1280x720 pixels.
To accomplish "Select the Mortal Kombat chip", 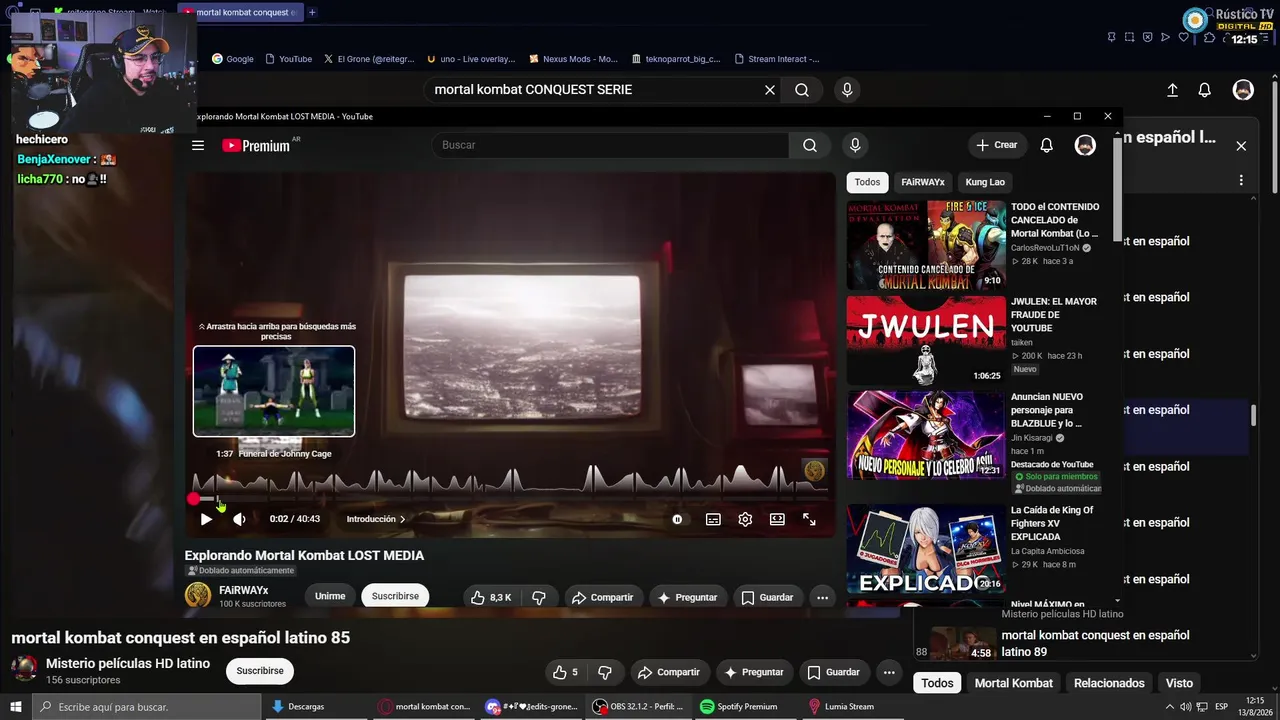I will coord(1014,683).
